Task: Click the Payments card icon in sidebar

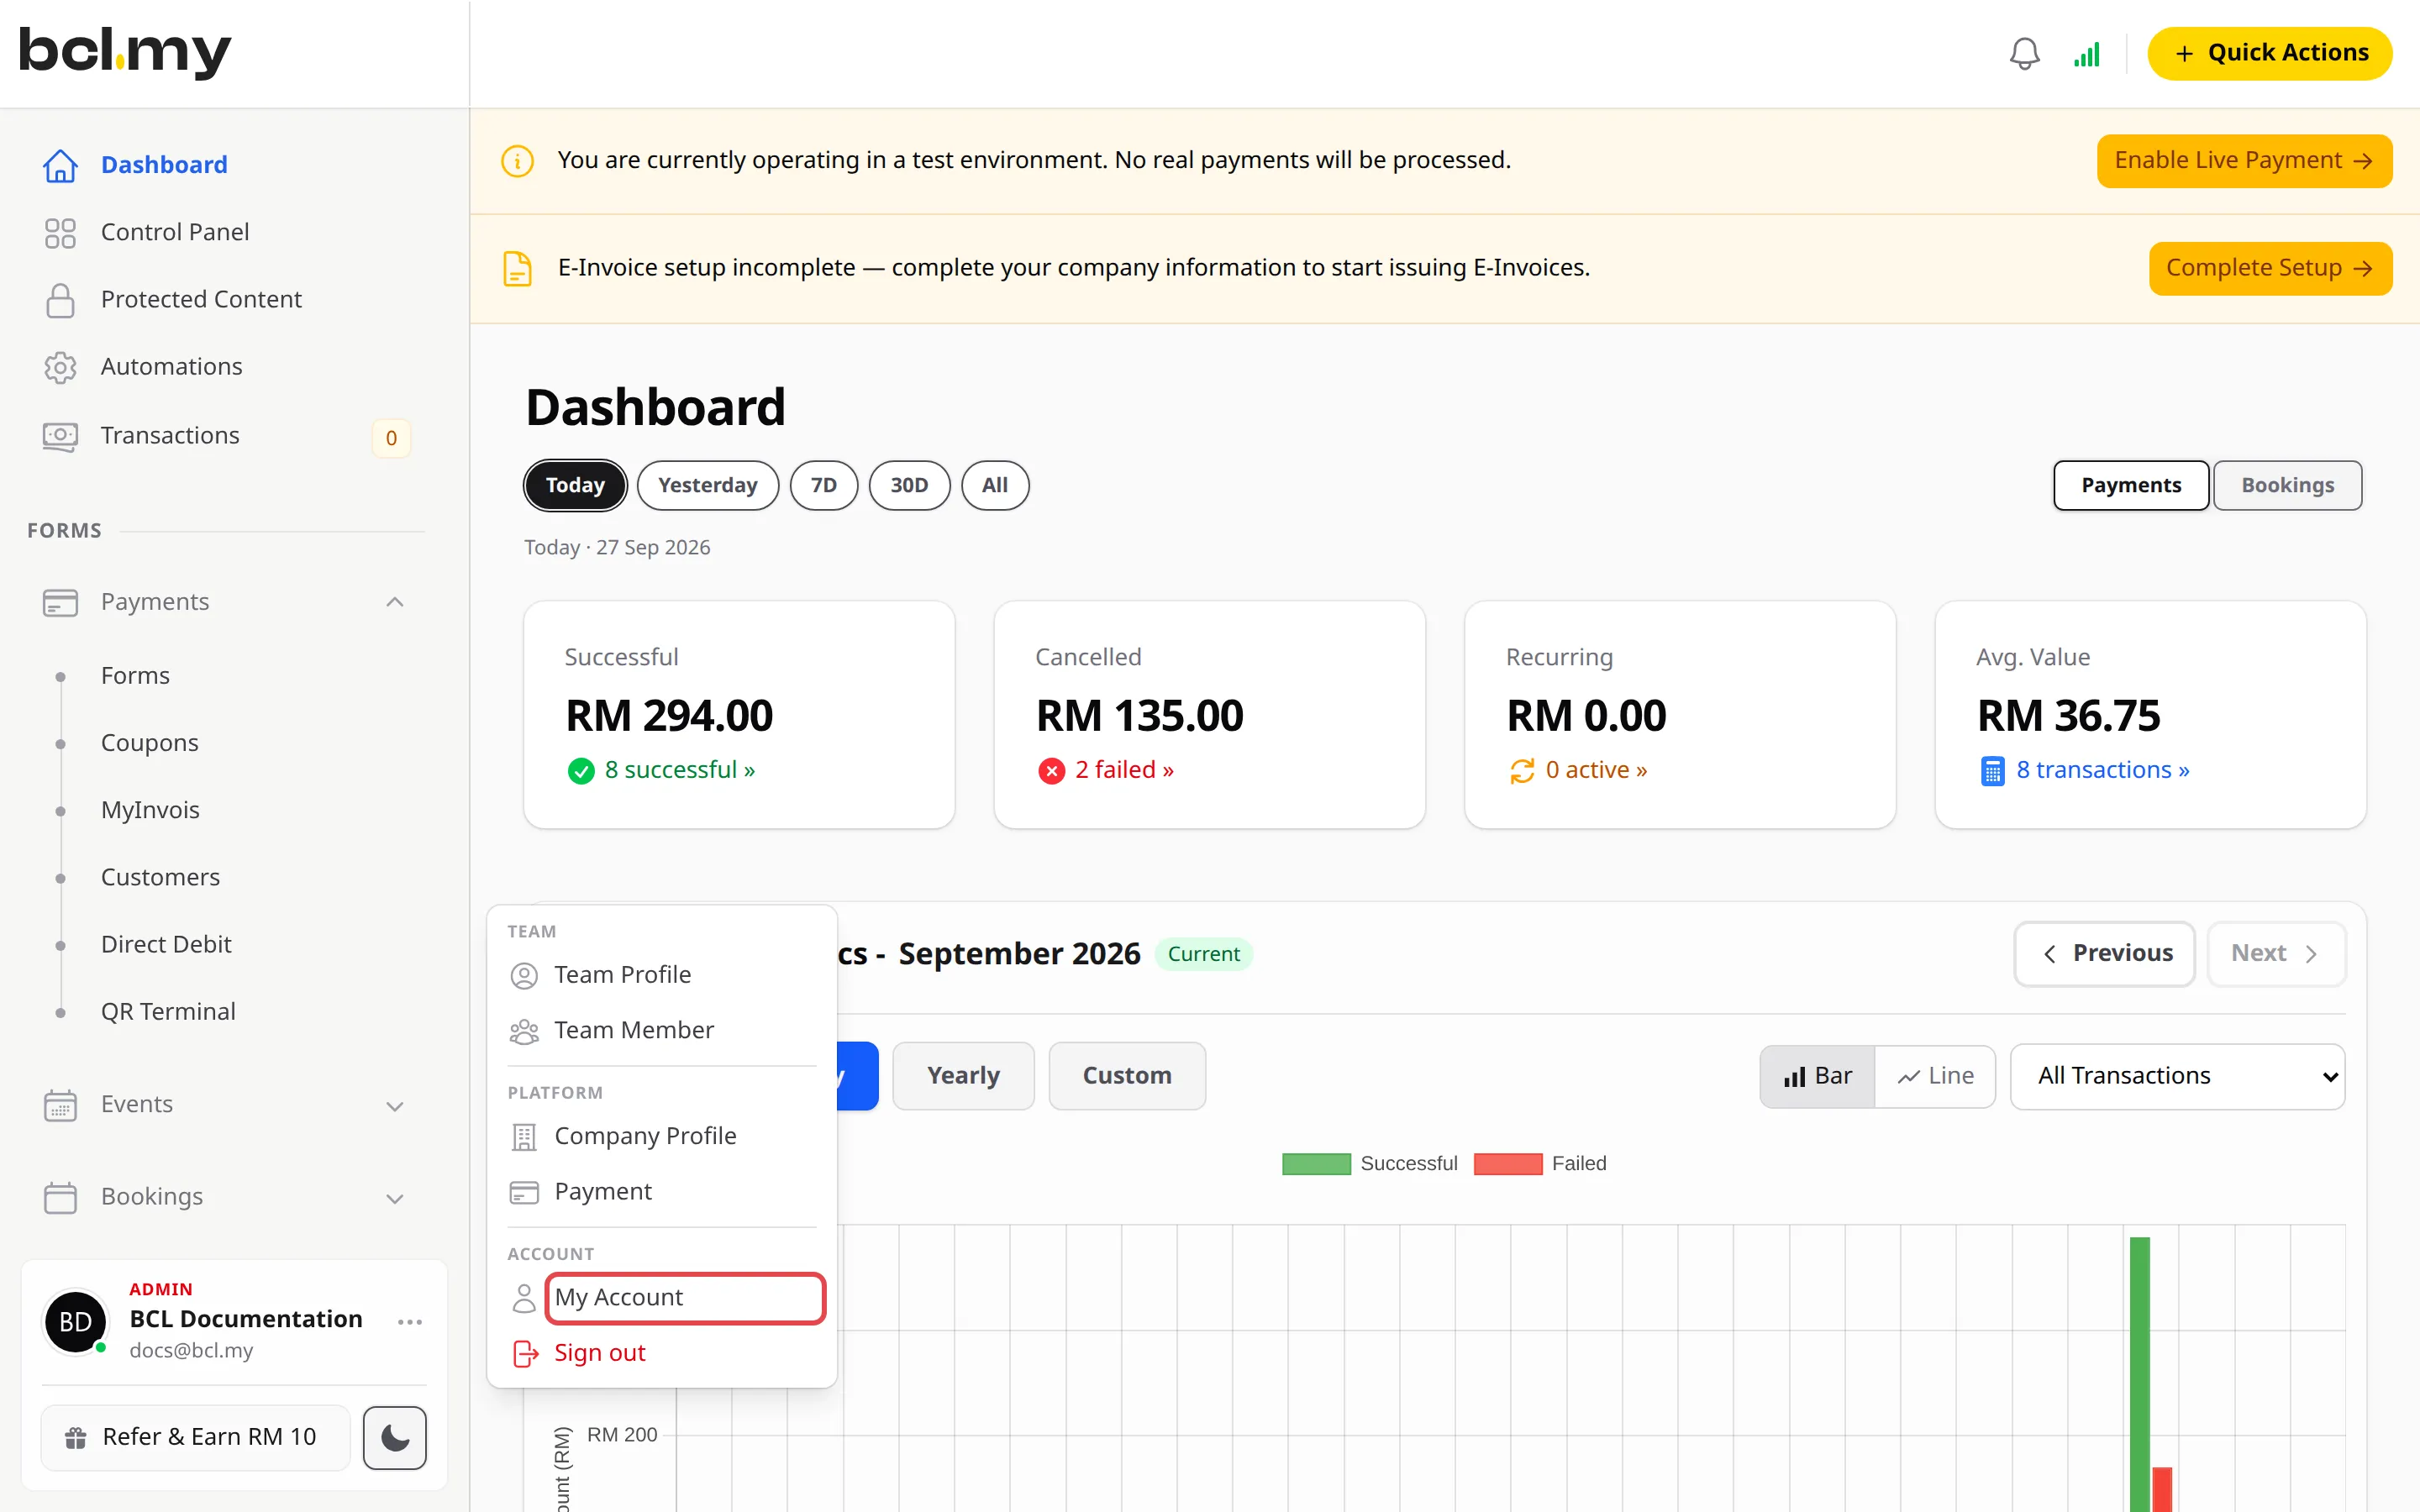Action: [x=60, y=603]
